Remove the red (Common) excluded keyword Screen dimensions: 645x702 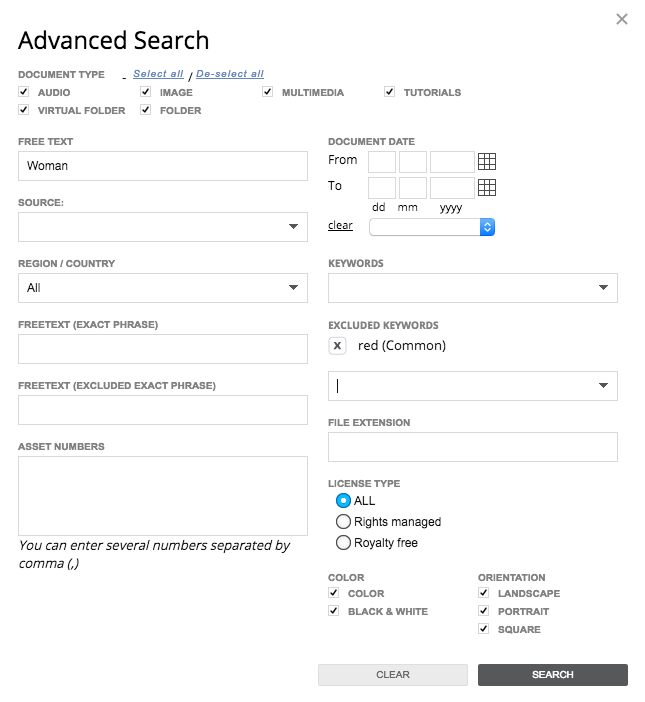(338, 346)
